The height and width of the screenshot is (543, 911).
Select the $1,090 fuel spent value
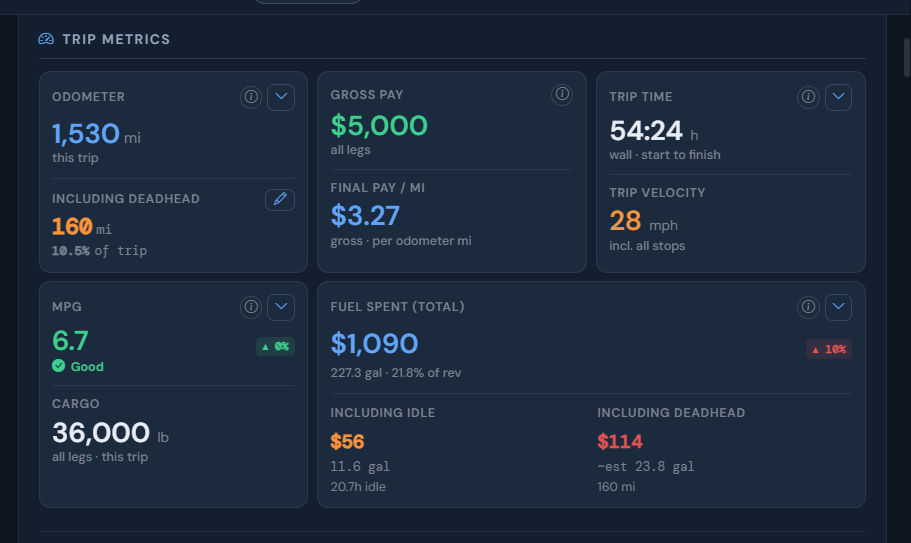pyautogui.click(x=374, y=343)
